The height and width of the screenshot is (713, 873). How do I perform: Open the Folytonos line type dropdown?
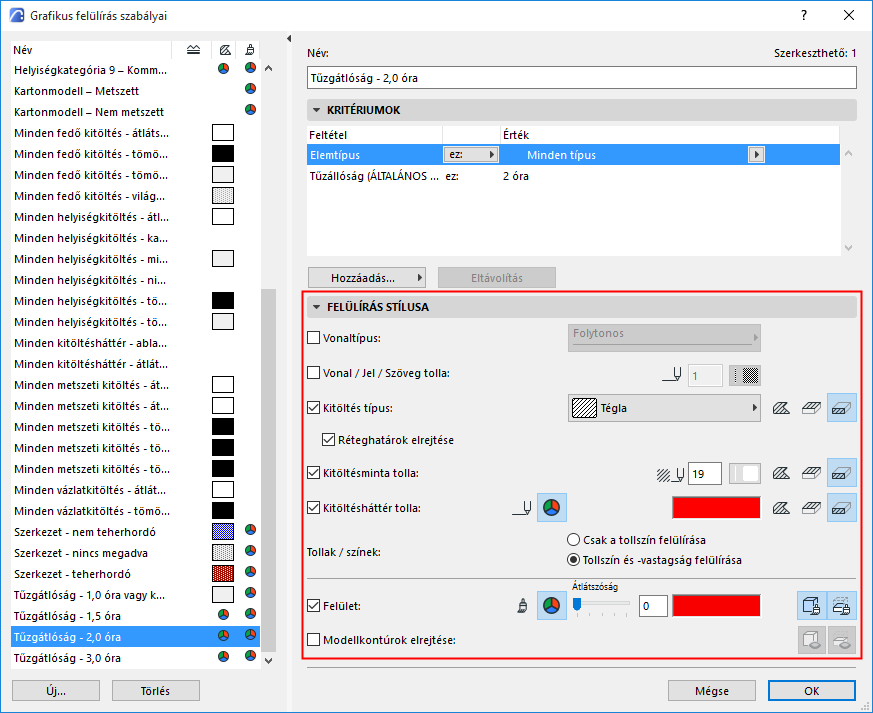click(664, 338)
